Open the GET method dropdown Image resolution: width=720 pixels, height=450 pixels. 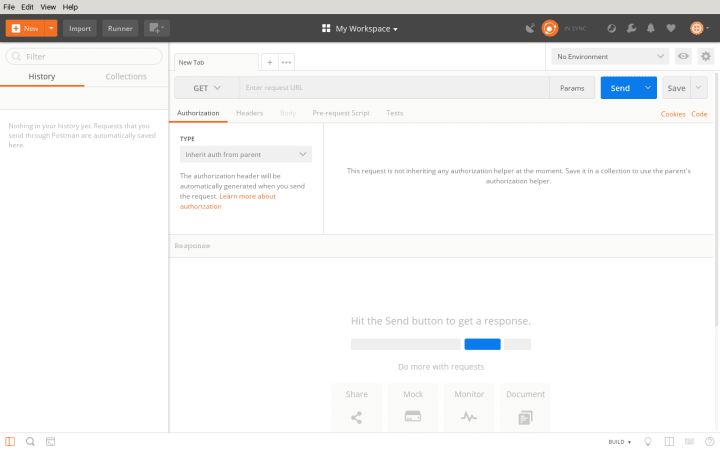[x=207, y=88]
